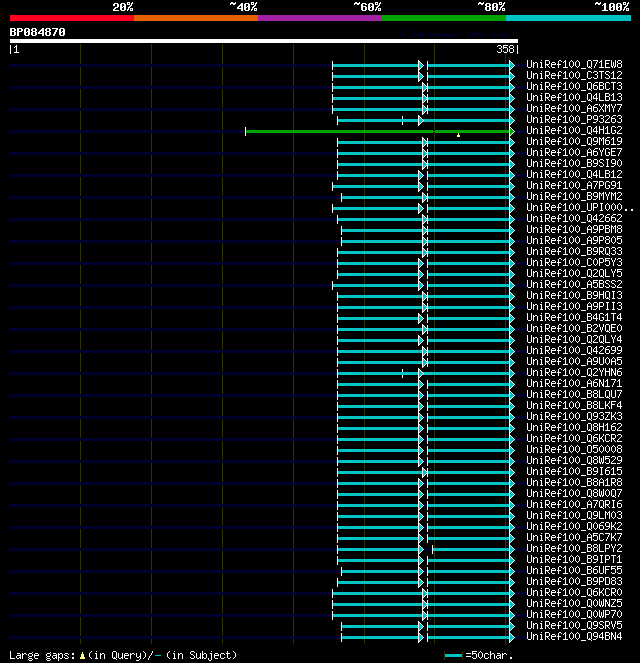Open hit UniRef100_B8LPY2
The height and width of the screenshot is (663, 640).
coord(574,548)
